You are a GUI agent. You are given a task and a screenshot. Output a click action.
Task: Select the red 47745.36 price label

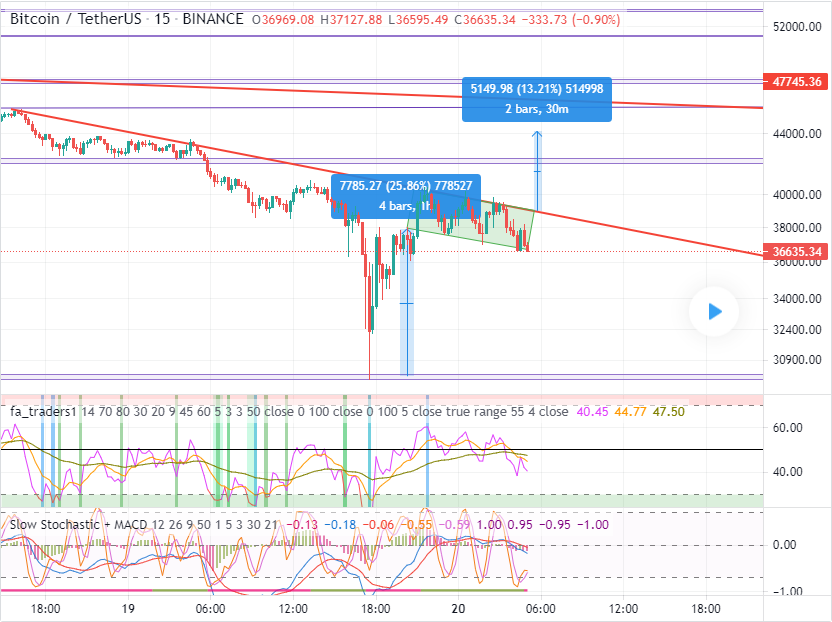tap(797, 81)
